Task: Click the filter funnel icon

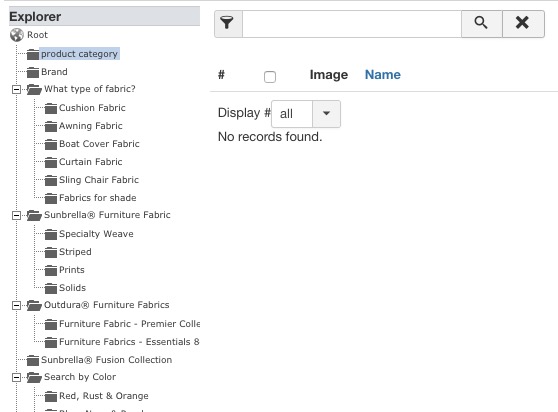Action: (x=227, y=23)
